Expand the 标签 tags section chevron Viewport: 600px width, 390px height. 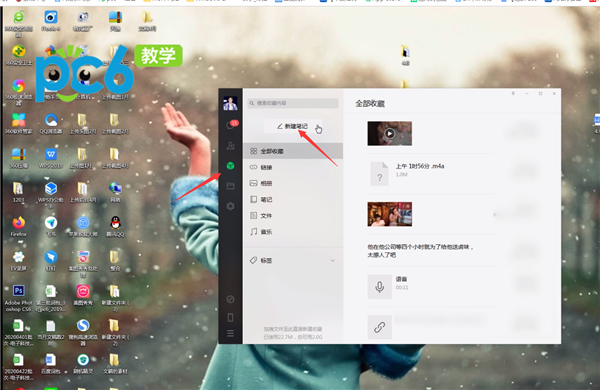coord(333,261)
